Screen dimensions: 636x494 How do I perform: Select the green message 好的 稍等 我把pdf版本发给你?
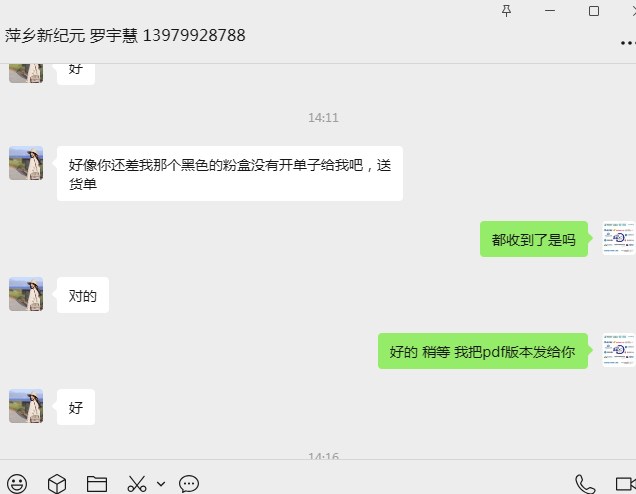pyautogui.click(x=483, y=351)
